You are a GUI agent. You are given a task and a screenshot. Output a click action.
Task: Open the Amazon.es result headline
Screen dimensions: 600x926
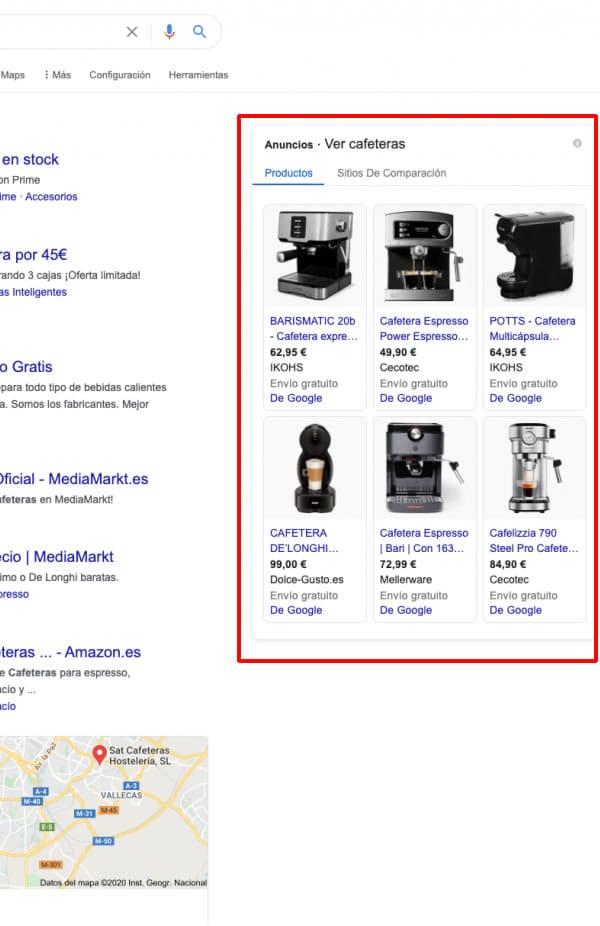pos(70,653)
